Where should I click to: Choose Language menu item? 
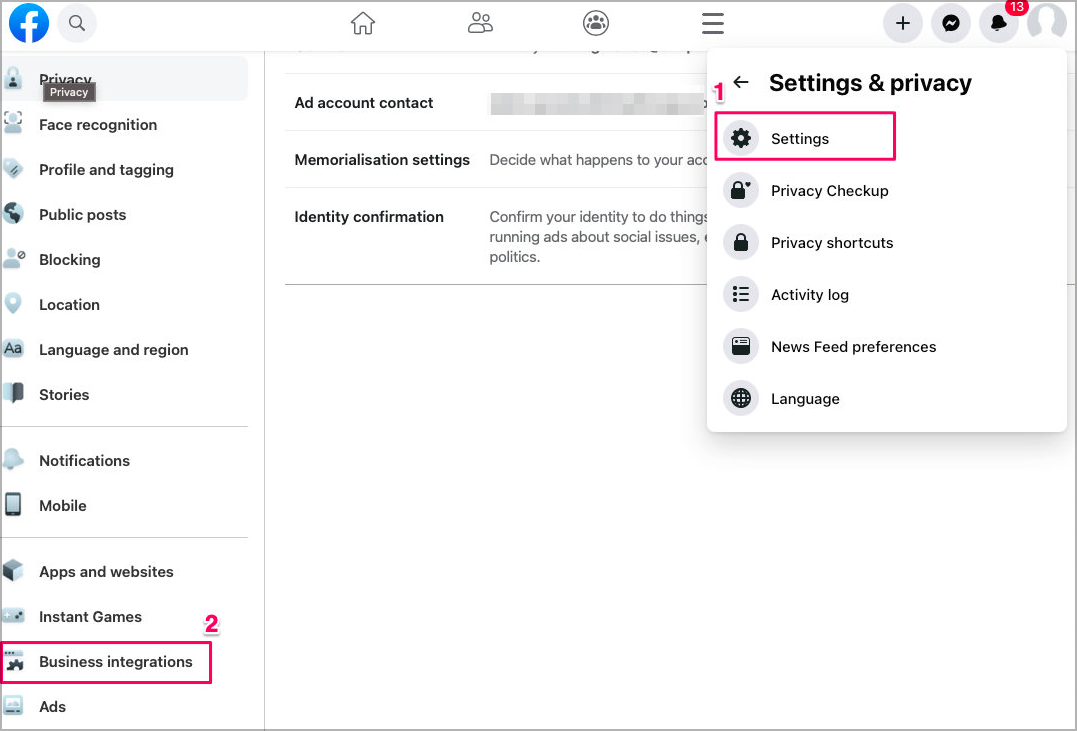click(886, 398)
